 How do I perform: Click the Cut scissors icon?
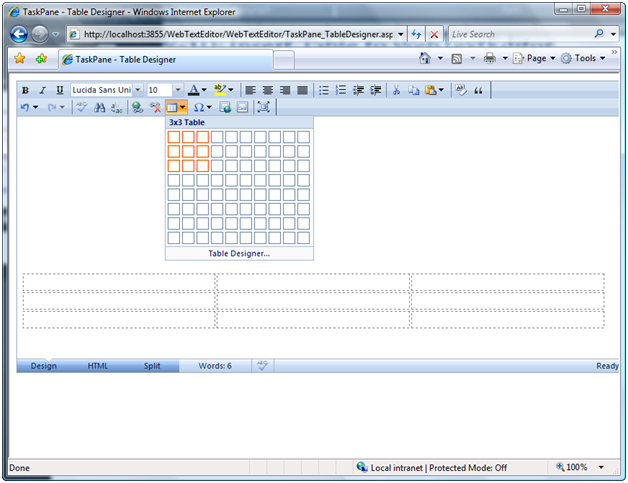point(397,90)
